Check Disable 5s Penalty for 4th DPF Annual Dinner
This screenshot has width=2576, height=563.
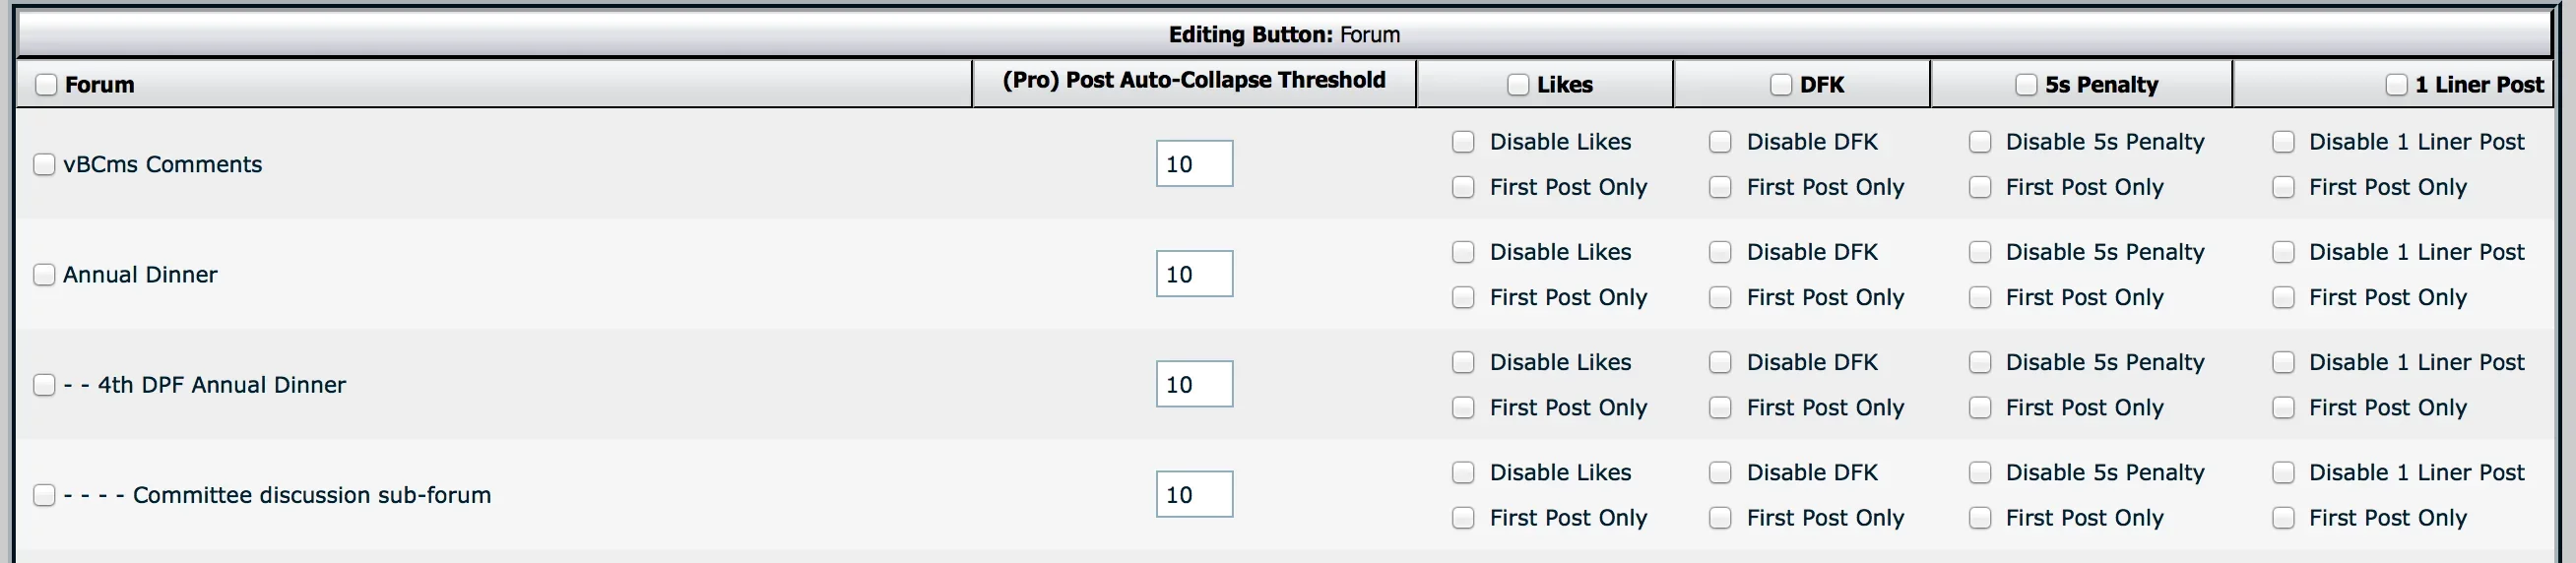point(1980,362)
